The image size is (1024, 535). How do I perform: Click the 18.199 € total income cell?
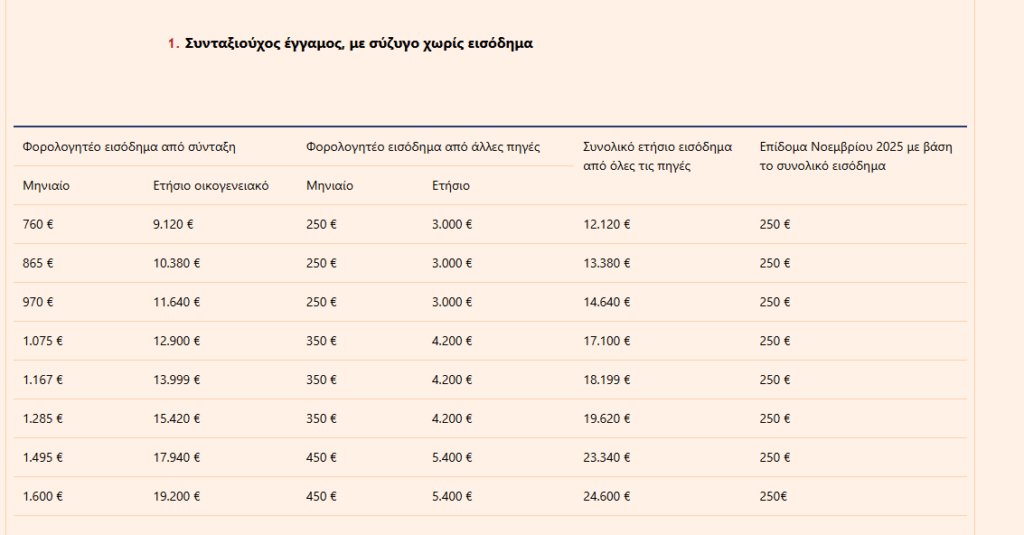(x=606, y=380)
